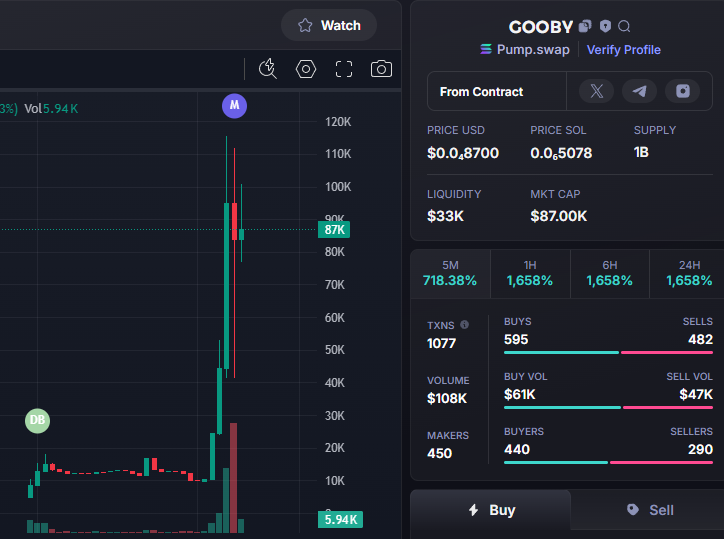The width and height of the screenshot is (724, 539).
Task: Click the Verify Profile link
Action: (623, 50)
